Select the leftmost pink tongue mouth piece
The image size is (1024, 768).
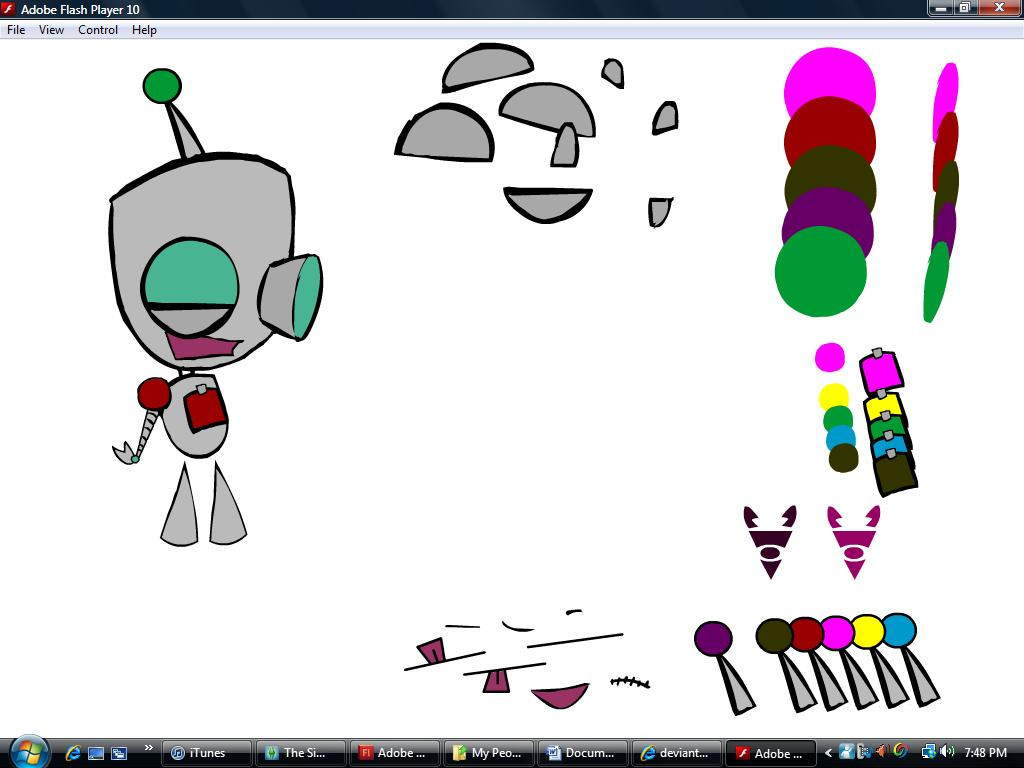pos(432,650)
